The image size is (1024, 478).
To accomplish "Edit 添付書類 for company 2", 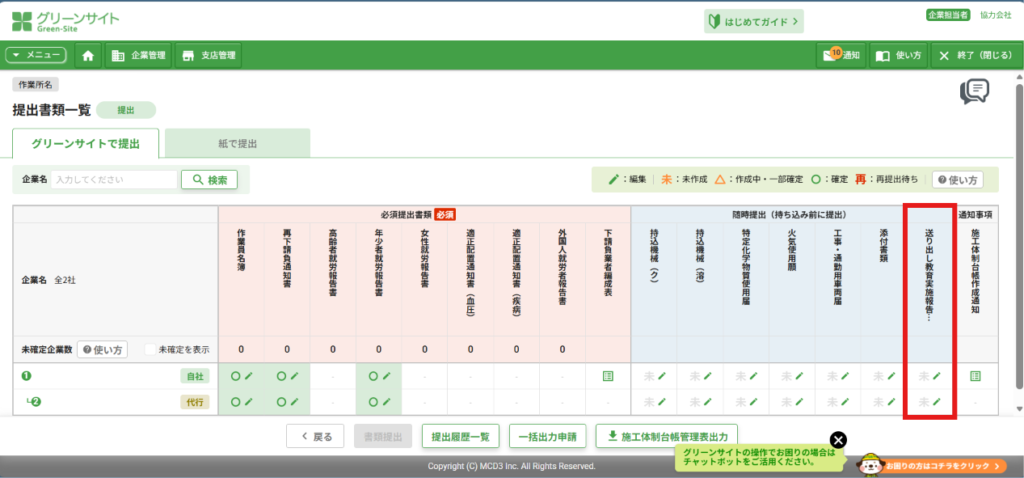I will click(x=891, y=402).
